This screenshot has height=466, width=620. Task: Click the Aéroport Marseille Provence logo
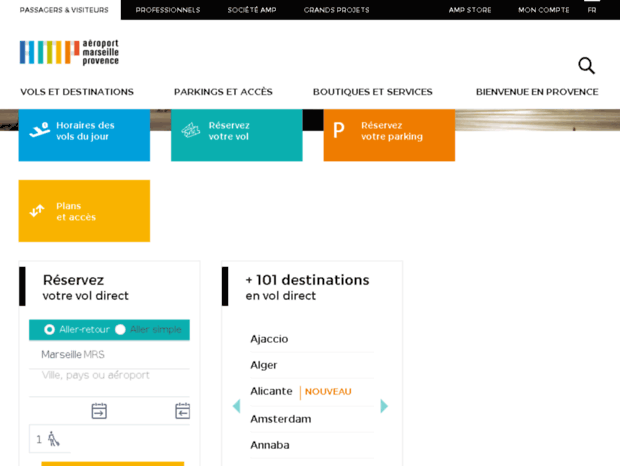click(69, 52)
